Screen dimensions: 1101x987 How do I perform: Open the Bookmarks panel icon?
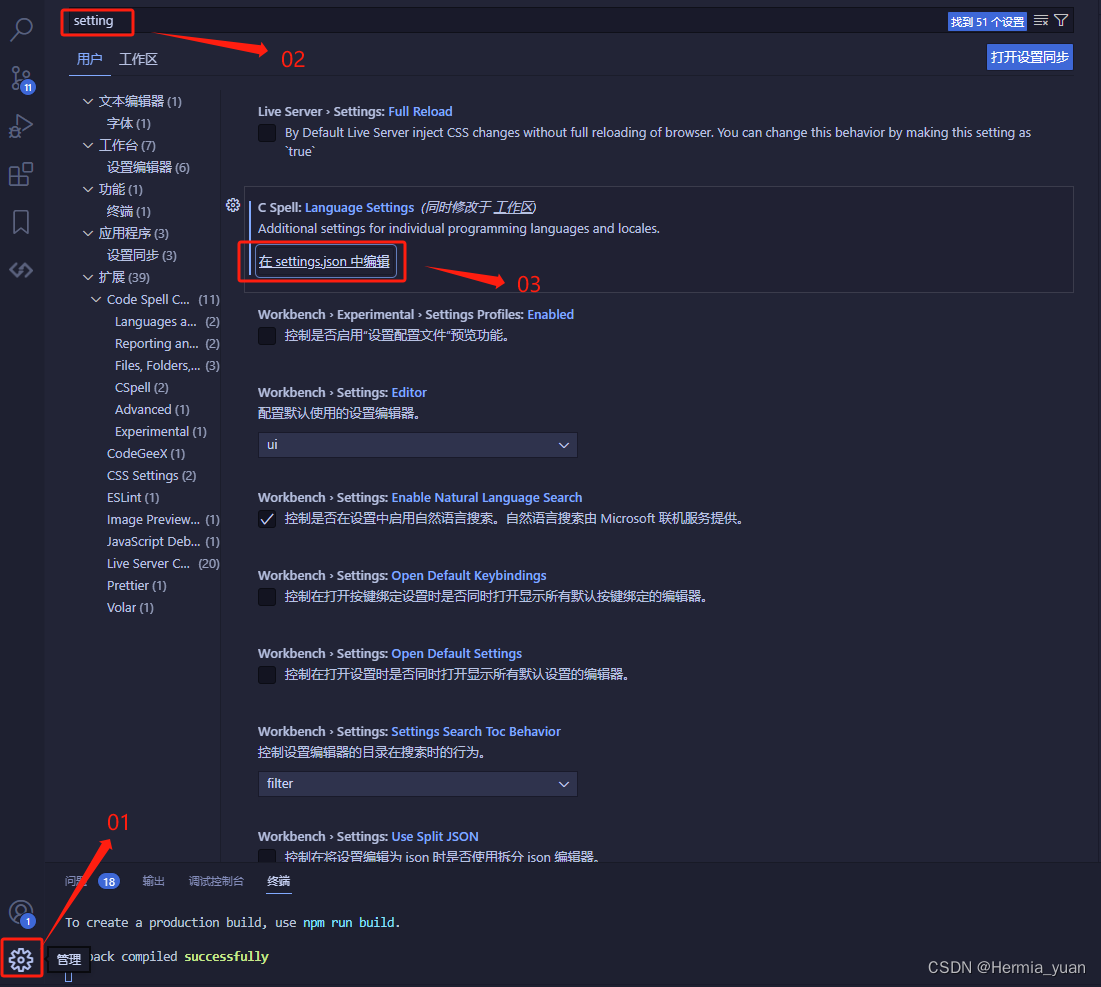pos(21,222)
